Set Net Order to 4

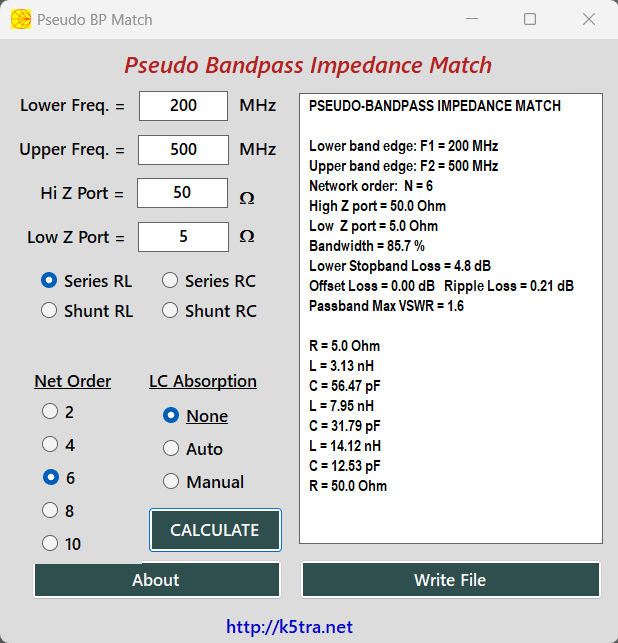[50, 445]
